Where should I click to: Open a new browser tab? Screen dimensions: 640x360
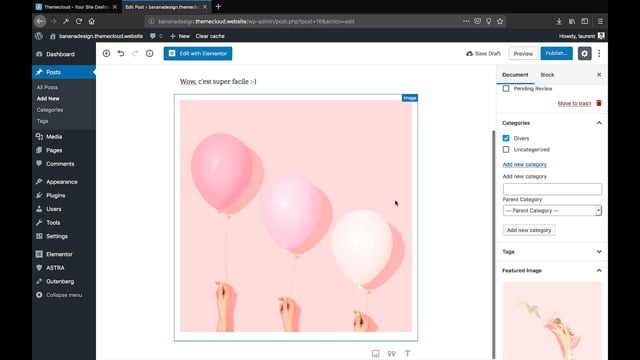pyautogui.click(x=218, y=7)
